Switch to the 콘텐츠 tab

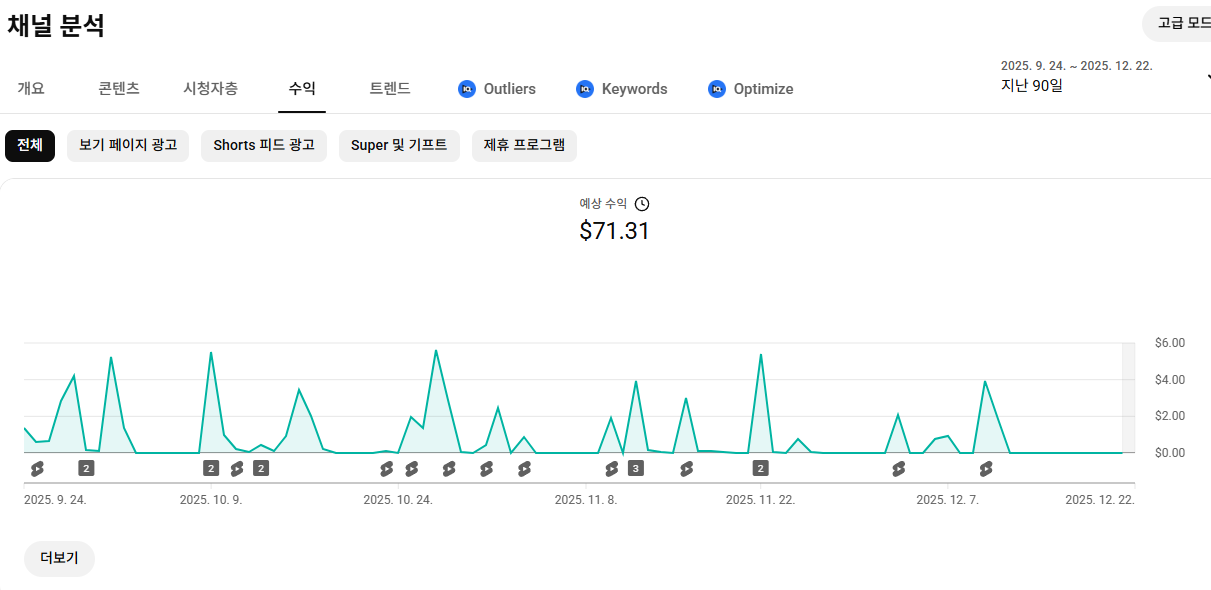click(x=119, y=89)
